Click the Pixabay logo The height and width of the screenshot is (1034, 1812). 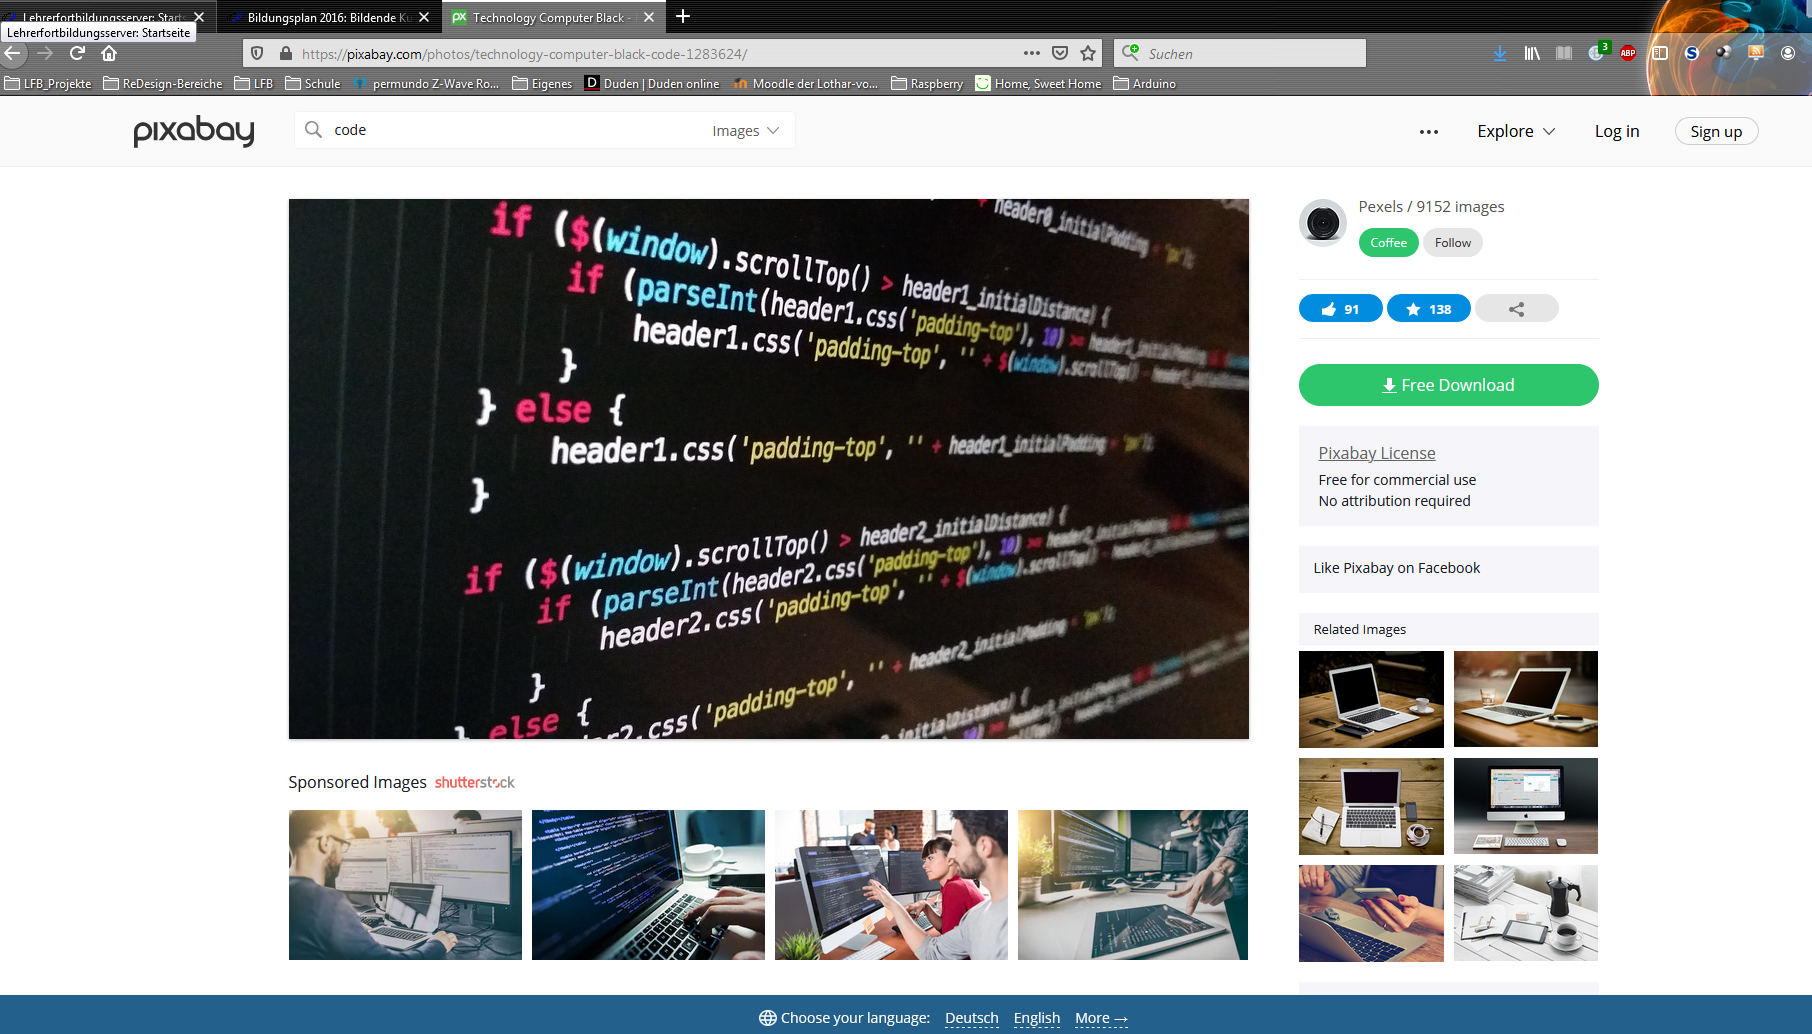click(194, 131)
